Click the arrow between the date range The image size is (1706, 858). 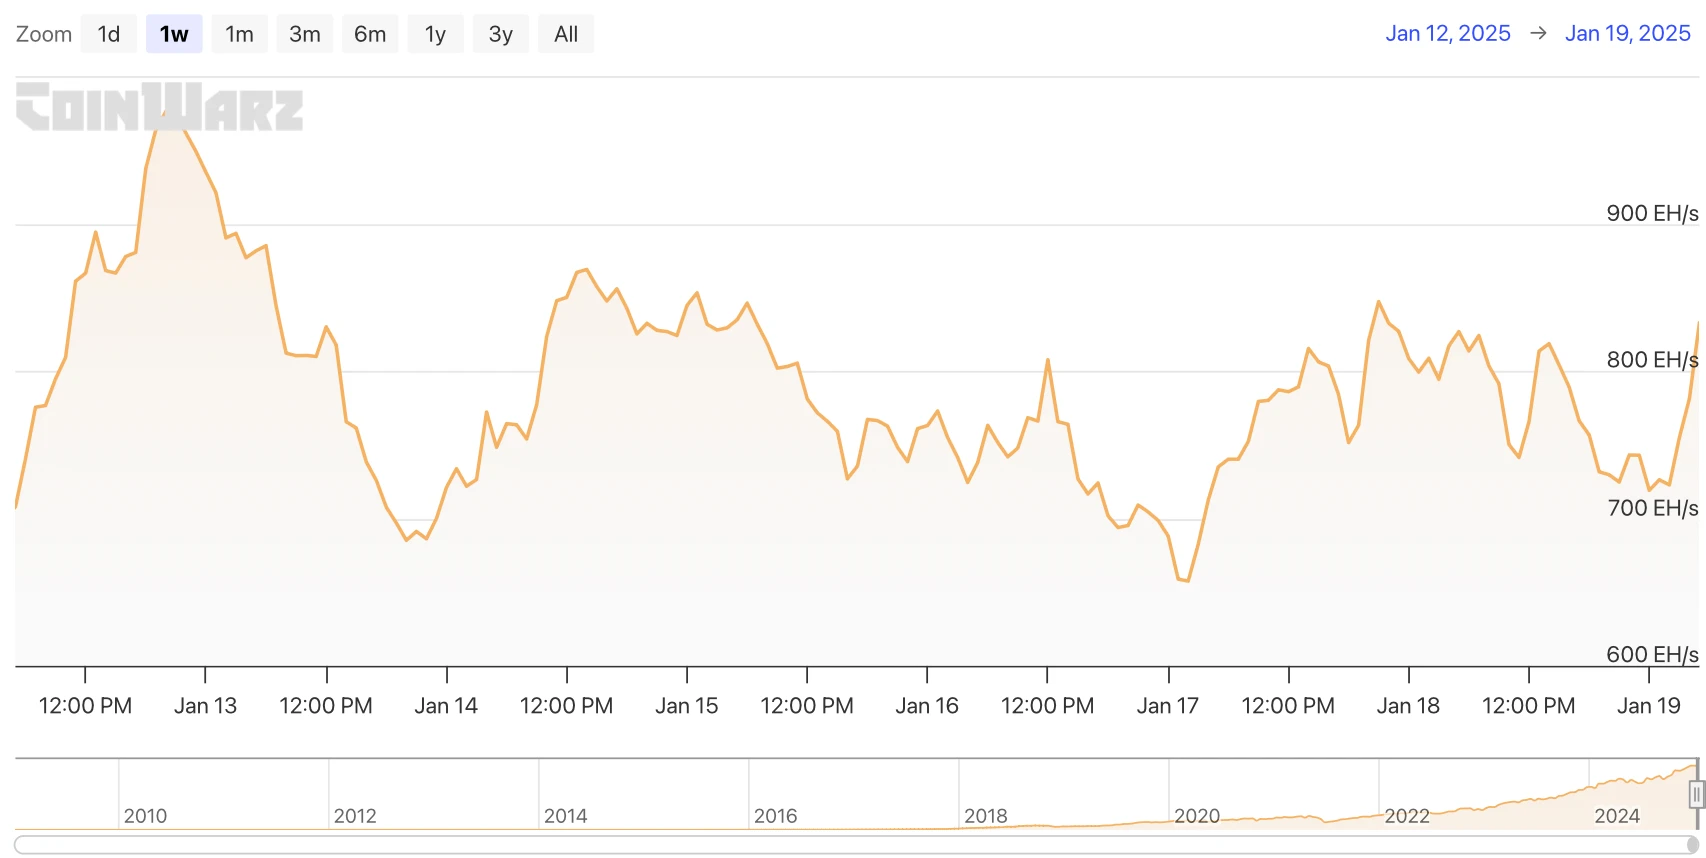(1538, 33)
